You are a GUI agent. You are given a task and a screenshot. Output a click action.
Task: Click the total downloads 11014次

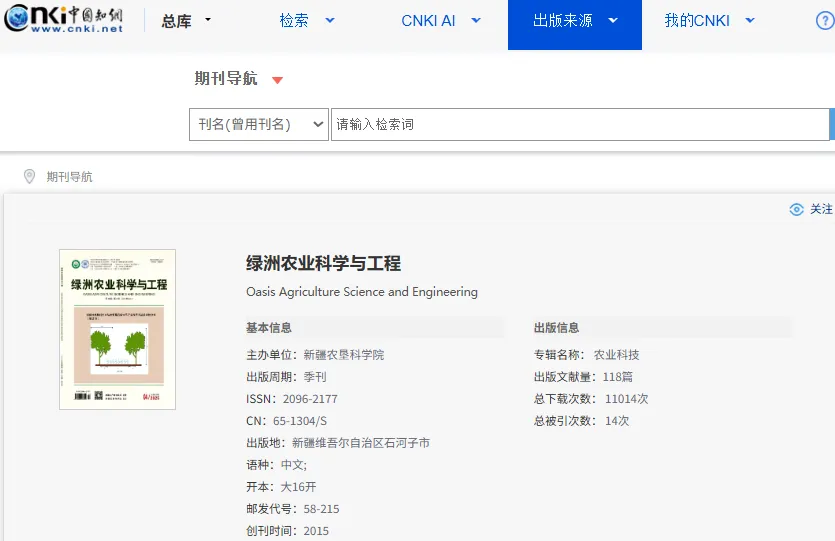tap(627, 399)
